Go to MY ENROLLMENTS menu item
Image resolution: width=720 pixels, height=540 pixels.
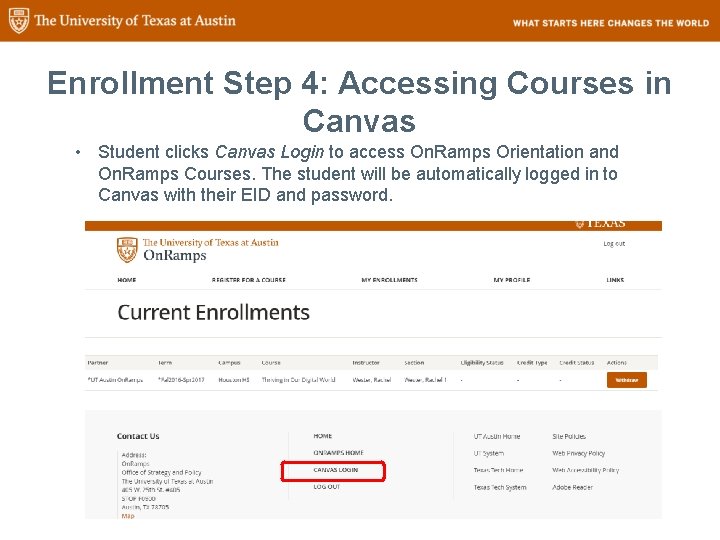click(x=389, y=280)
